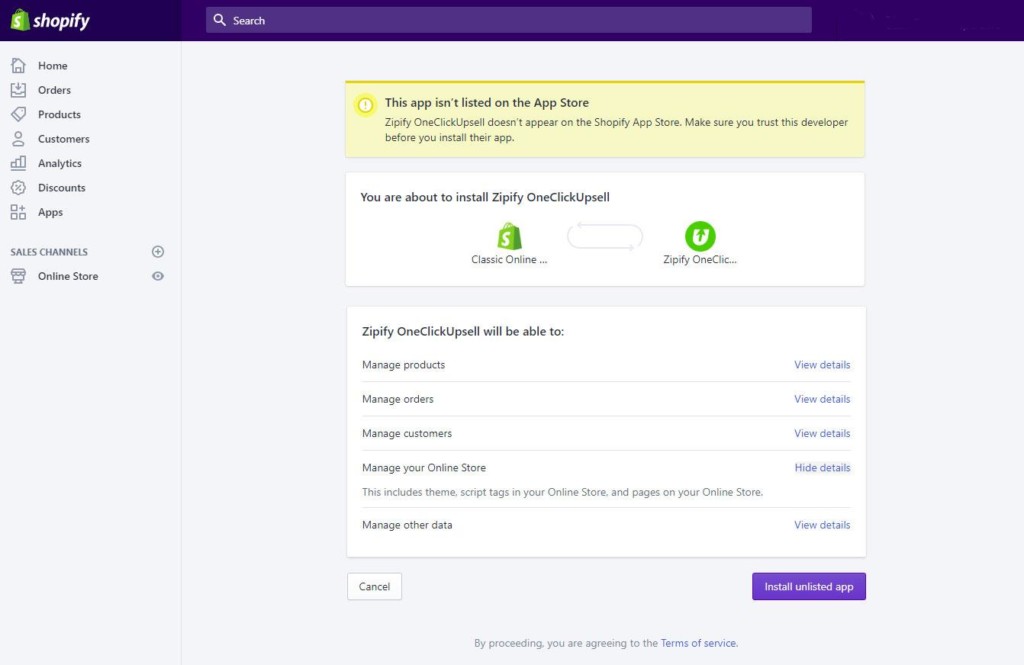Click the 'Manage products' permission text
This screenshot has width=1024, height=665.
[x=404, y=365]
